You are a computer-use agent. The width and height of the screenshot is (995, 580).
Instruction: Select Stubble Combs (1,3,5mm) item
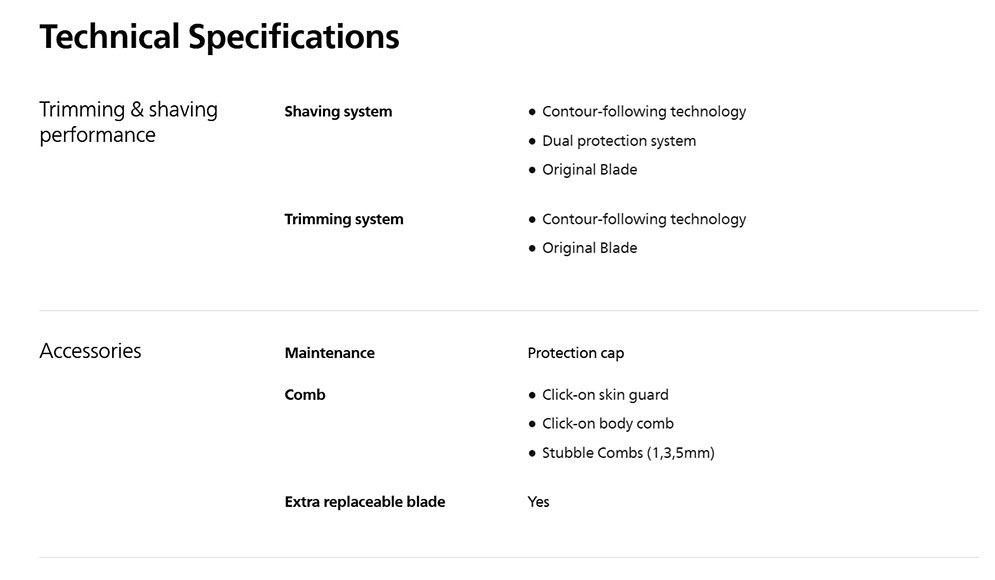628,453
